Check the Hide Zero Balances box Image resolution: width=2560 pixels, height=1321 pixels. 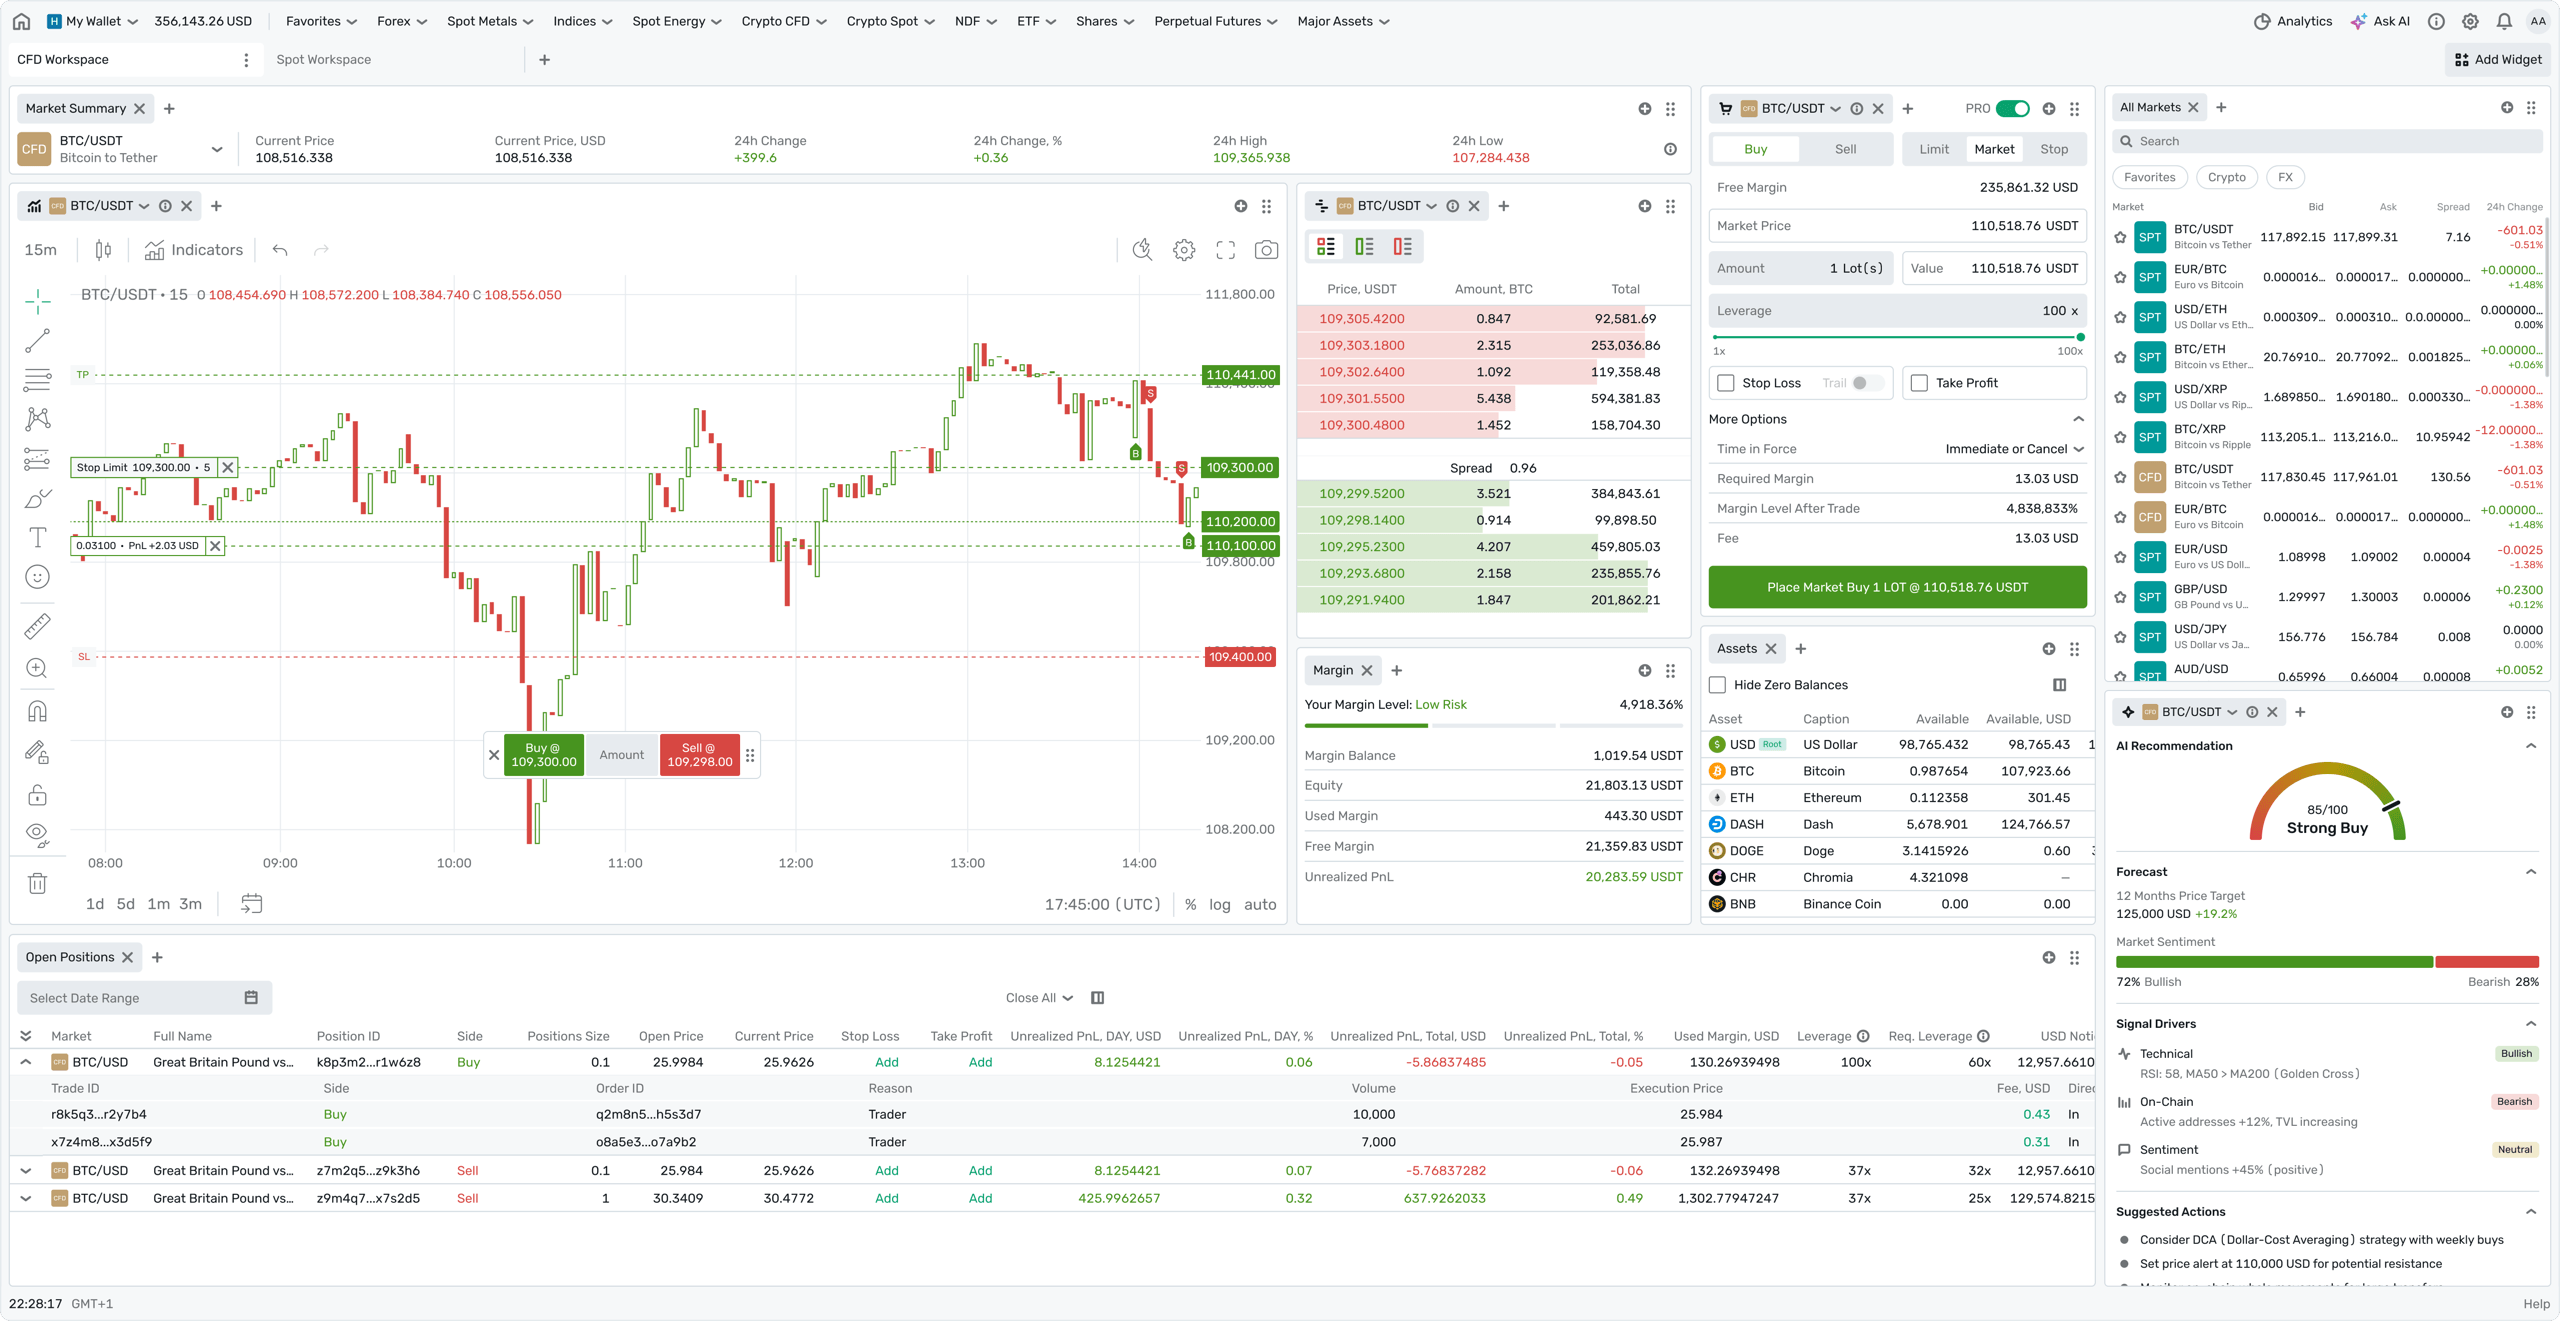(1718, 685)
